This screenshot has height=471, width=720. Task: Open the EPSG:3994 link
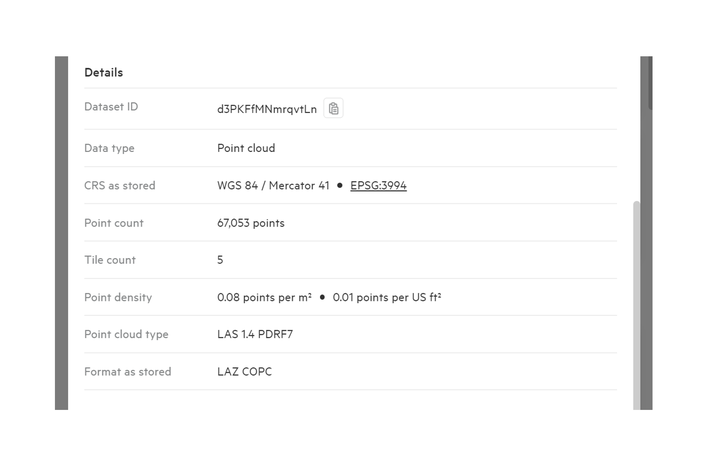click(x=378, y=185)
